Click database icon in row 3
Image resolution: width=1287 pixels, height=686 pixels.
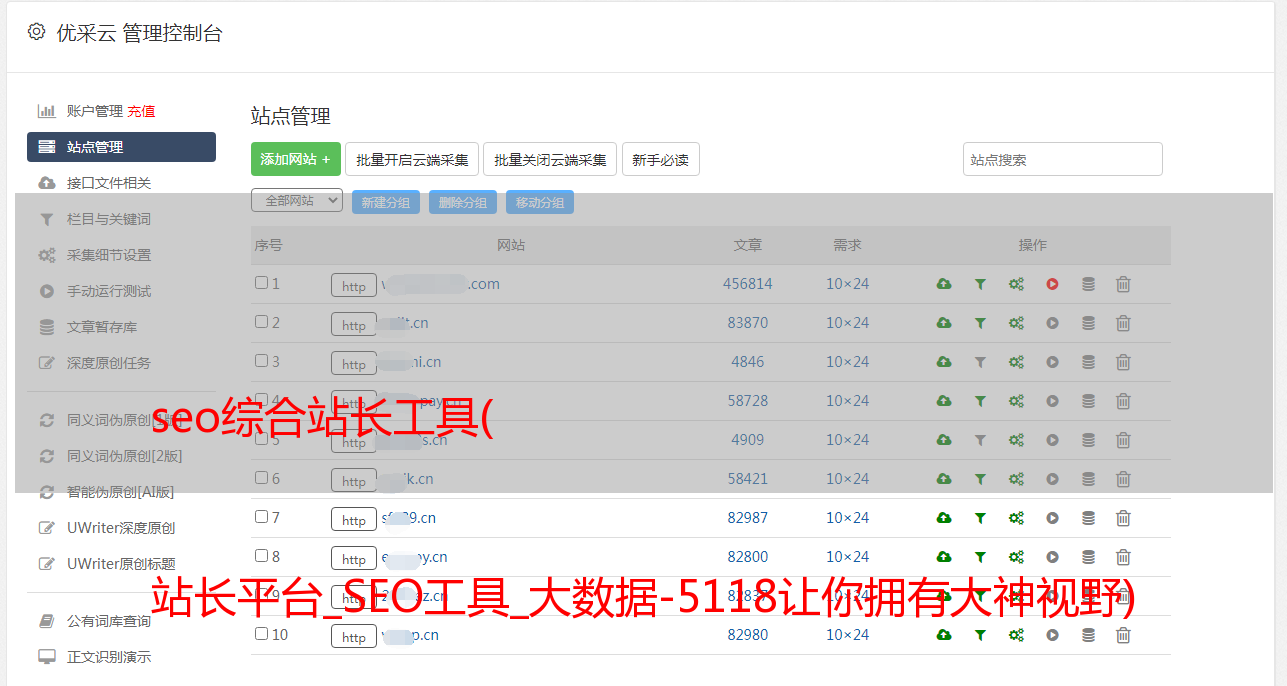(1088, 362)
